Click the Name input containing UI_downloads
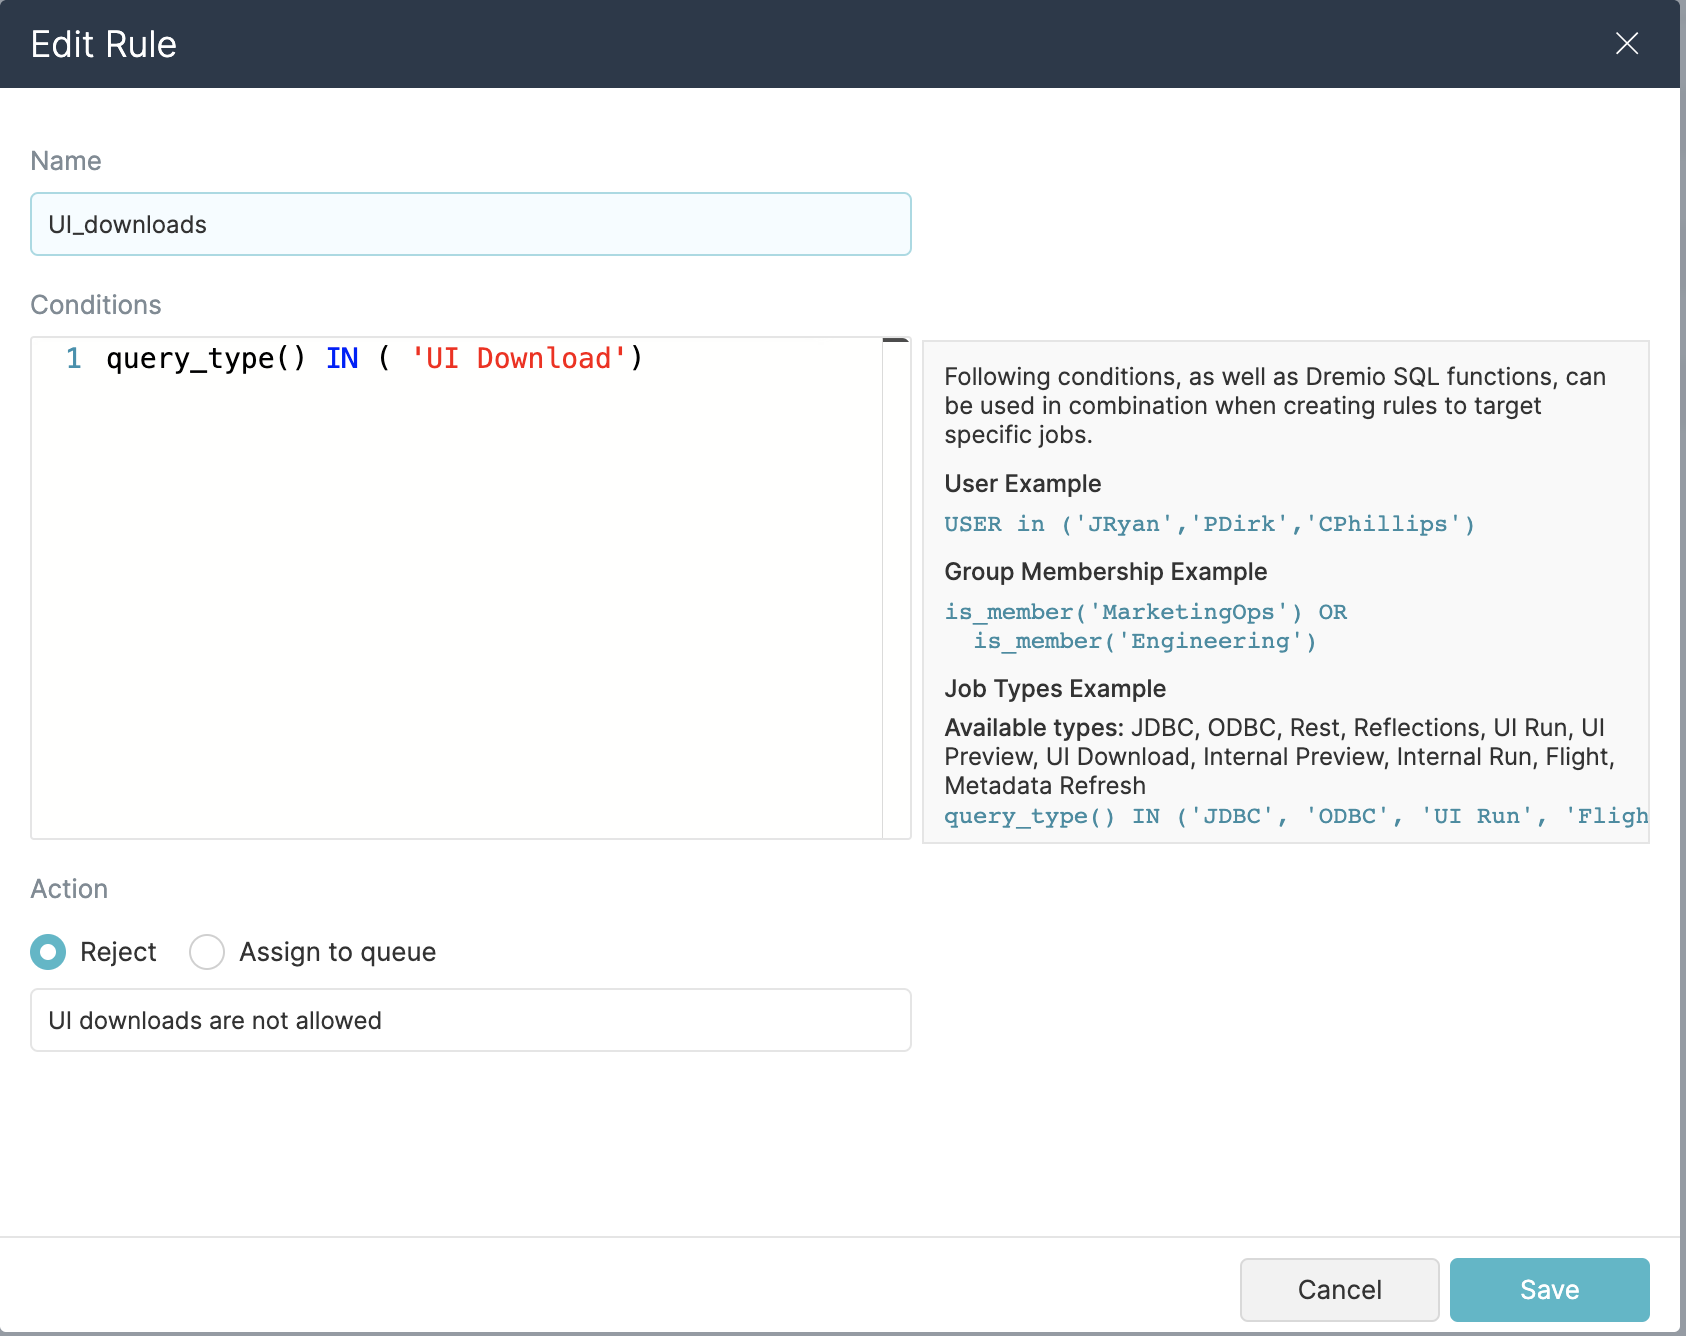Viewport: 1686px width, 1336px height. pos(470,224)
